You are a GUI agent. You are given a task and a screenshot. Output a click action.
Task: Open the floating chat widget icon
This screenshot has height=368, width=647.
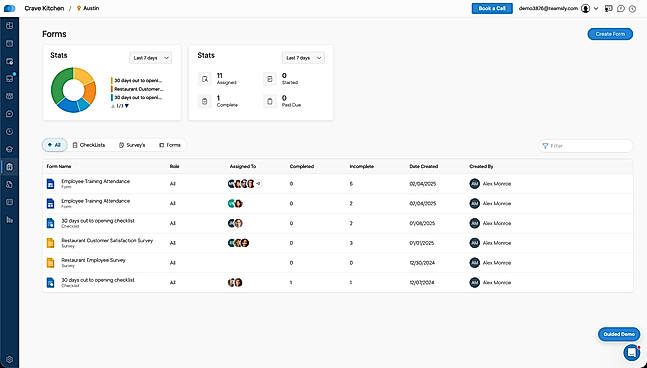coord(631,352)
